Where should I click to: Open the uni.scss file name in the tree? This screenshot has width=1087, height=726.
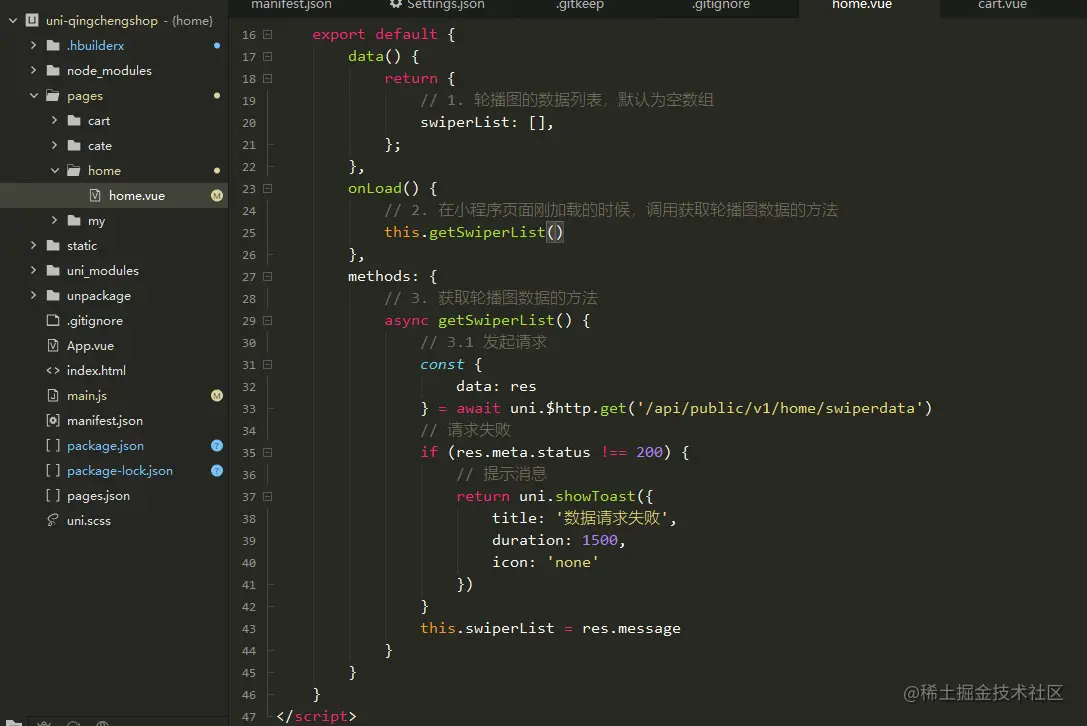[89, 520]
